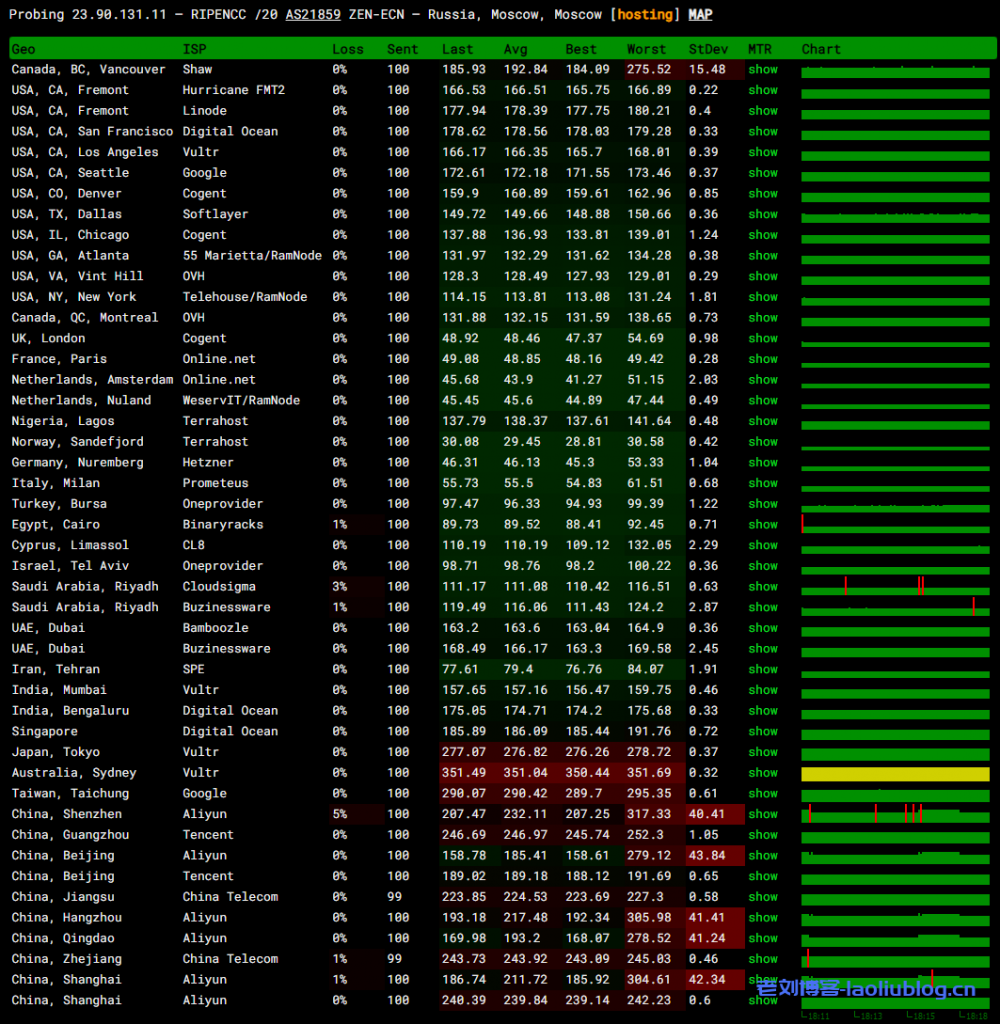
Task: Click the Taiwan, Taichung Google row chart
Action: tap(895, 794)
